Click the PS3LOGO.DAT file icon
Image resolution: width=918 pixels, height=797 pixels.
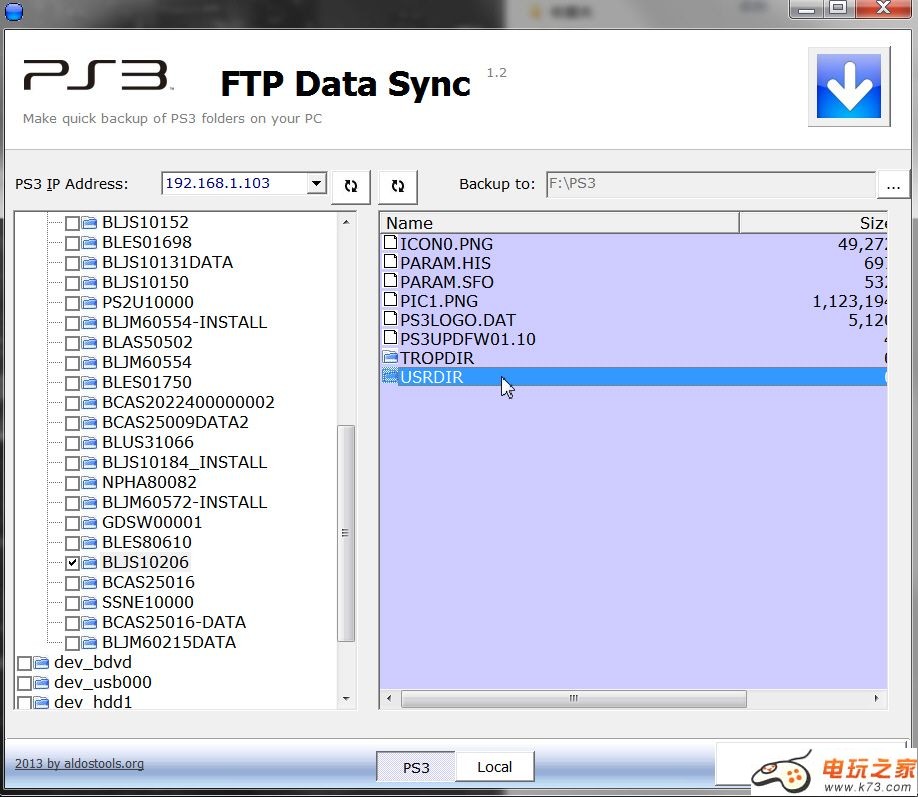click(x=391, y=320)
